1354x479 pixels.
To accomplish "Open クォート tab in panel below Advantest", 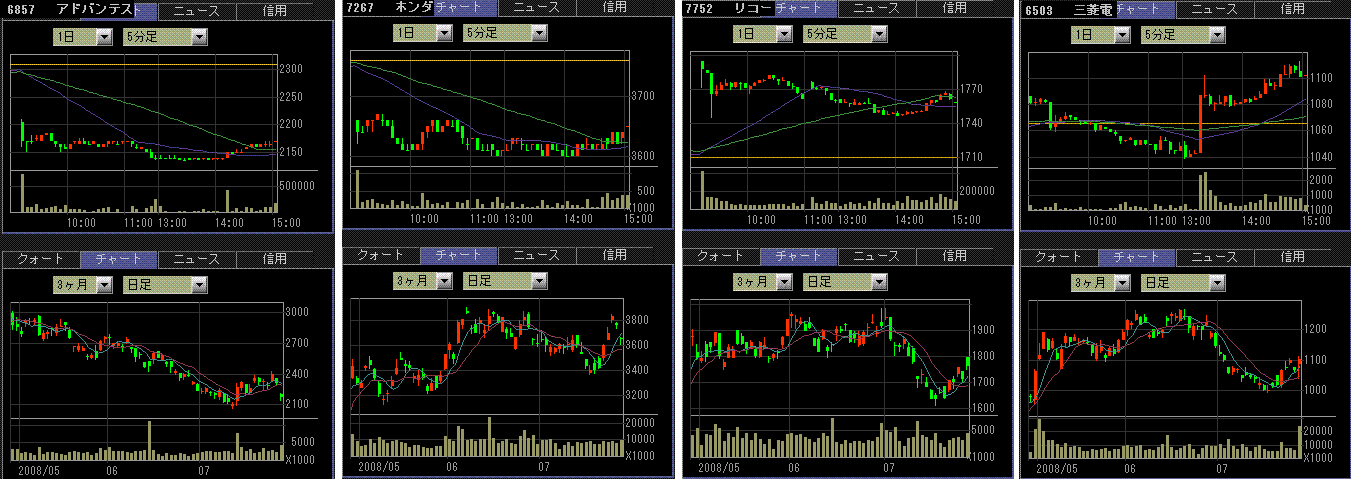I will click(41, 259).
